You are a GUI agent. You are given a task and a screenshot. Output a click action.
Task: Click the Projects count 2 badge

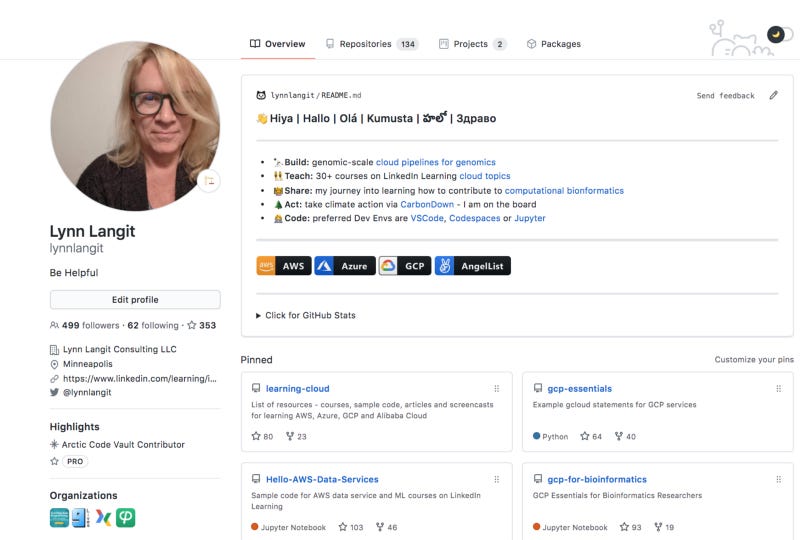tap(499, 44)
